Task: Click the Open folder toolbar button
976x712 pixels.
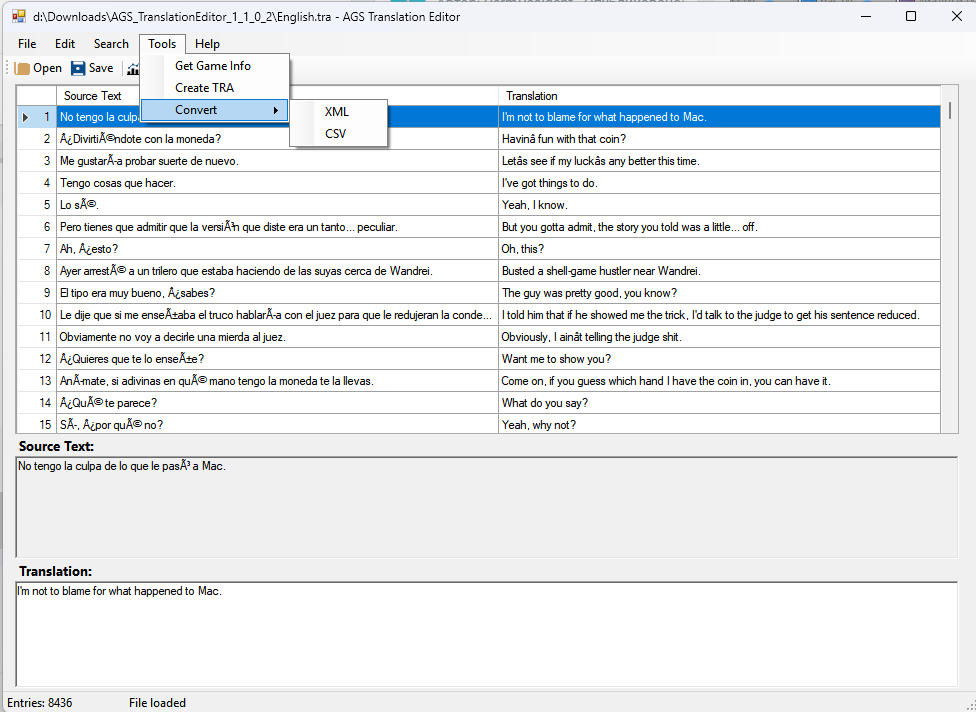Action: point(39,68)
